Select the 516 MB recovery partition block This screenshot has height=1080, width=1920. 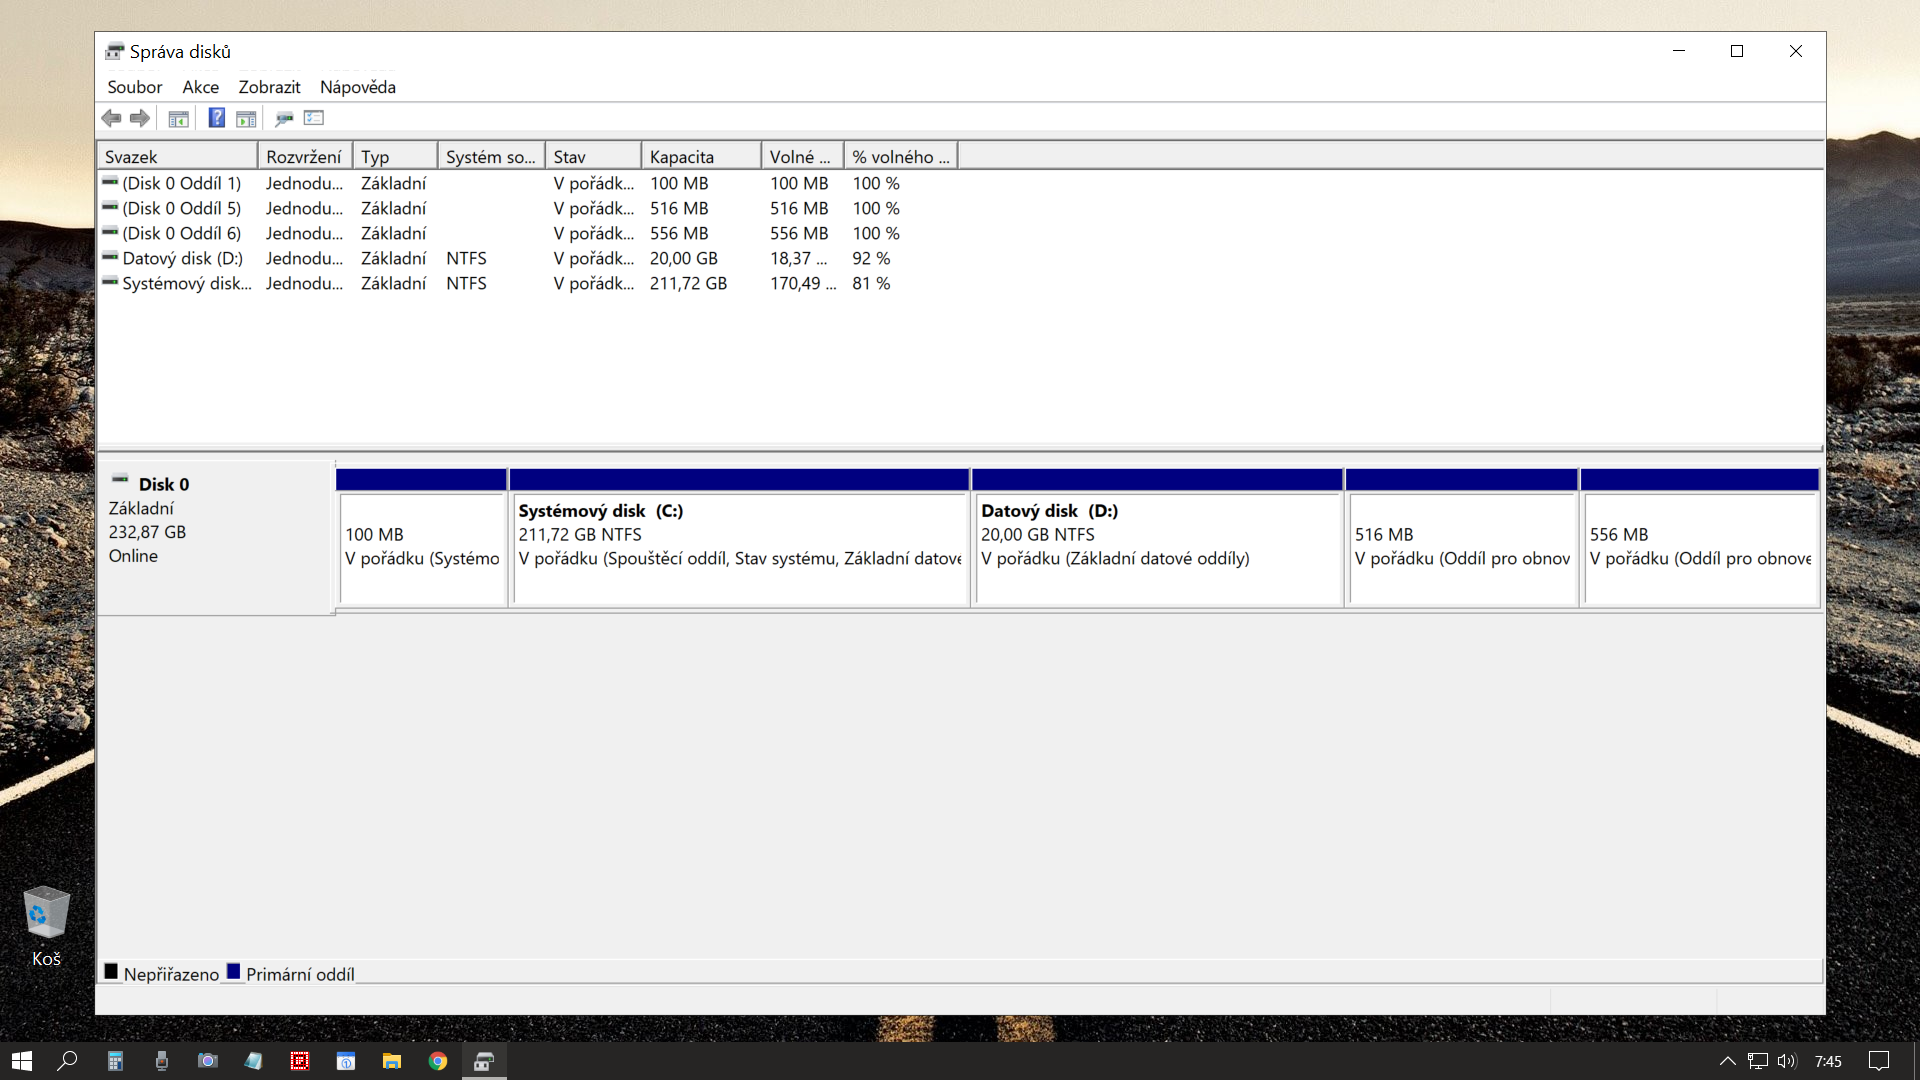tap(1461, 548)
